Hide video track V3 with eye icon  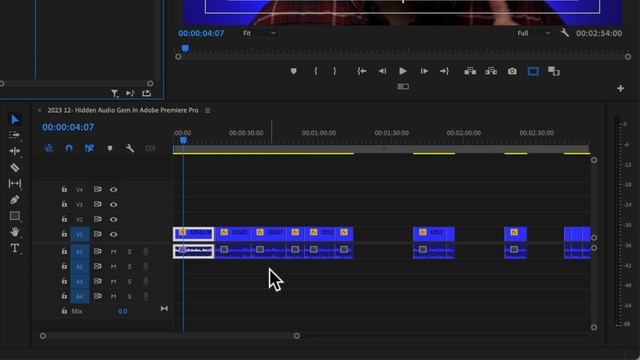pyautogui.click(x=113, y=204)
